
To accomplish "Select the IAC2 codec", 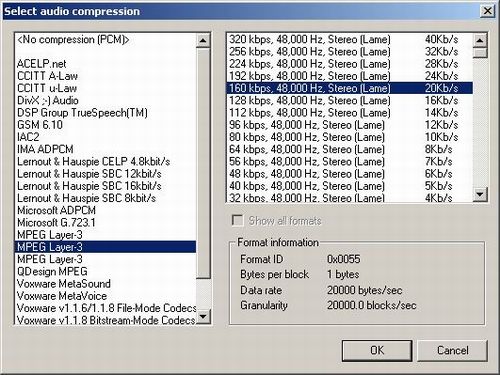I will [x=105, y=137].
